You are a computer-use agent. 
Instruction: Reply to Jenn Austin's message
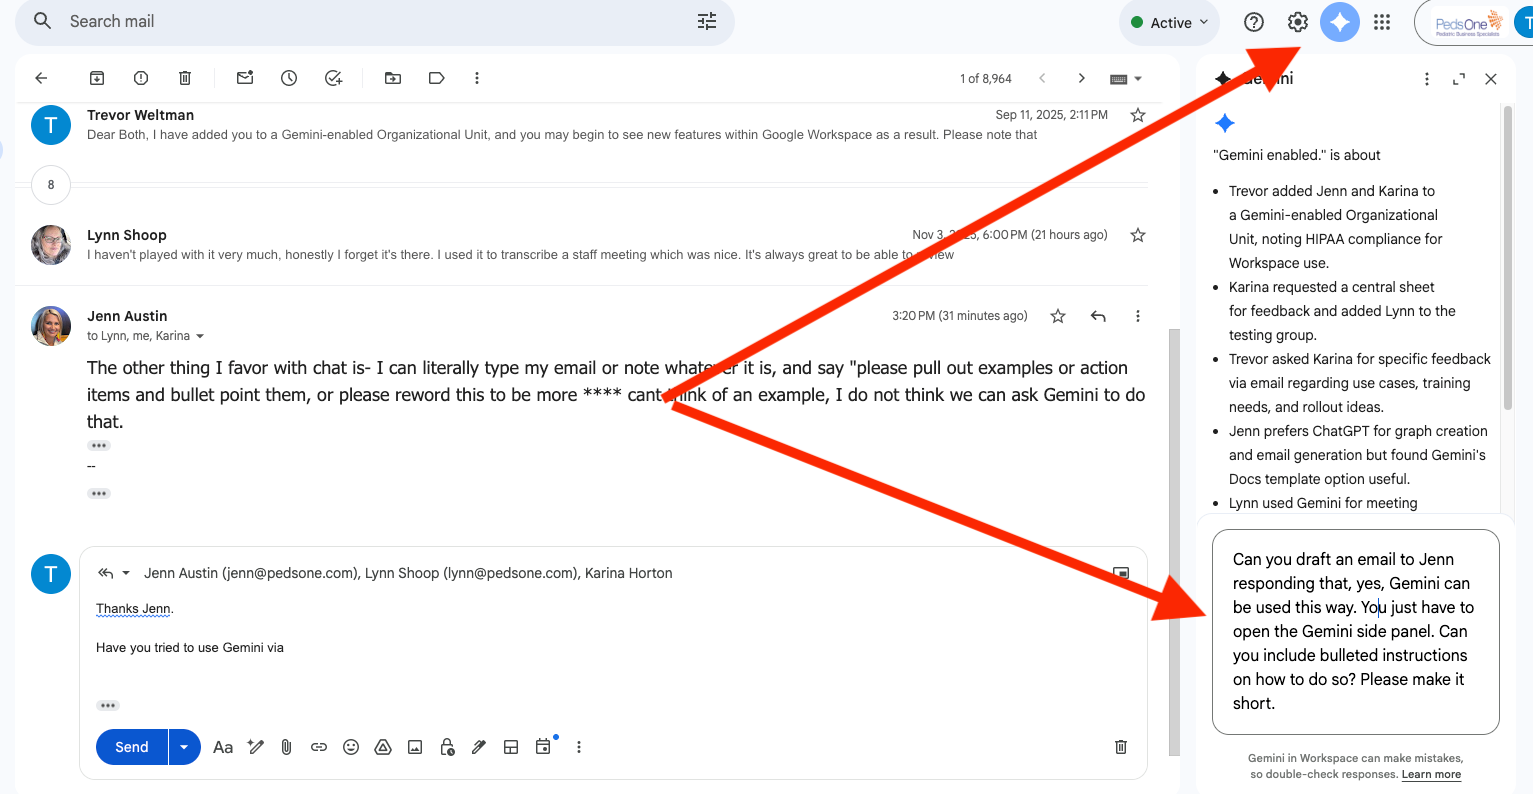(1098, 316)
